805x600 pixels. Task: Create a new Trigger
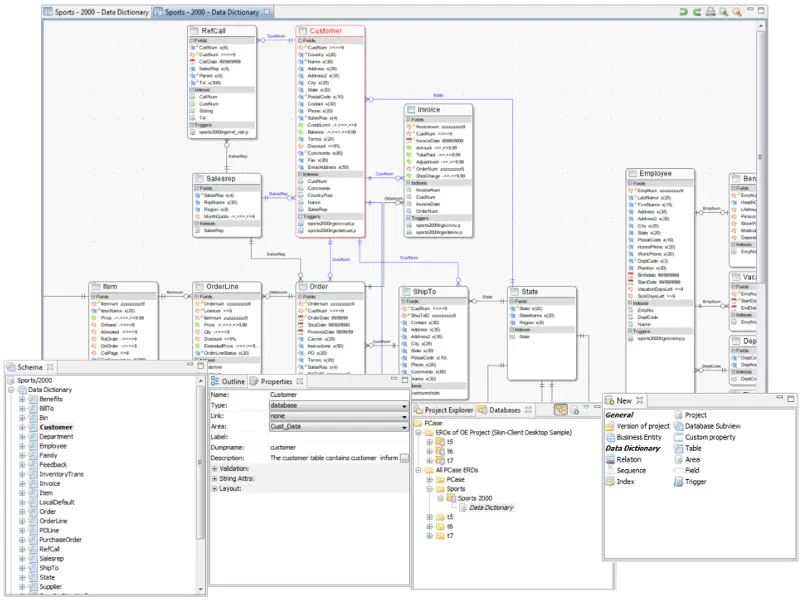690,481
